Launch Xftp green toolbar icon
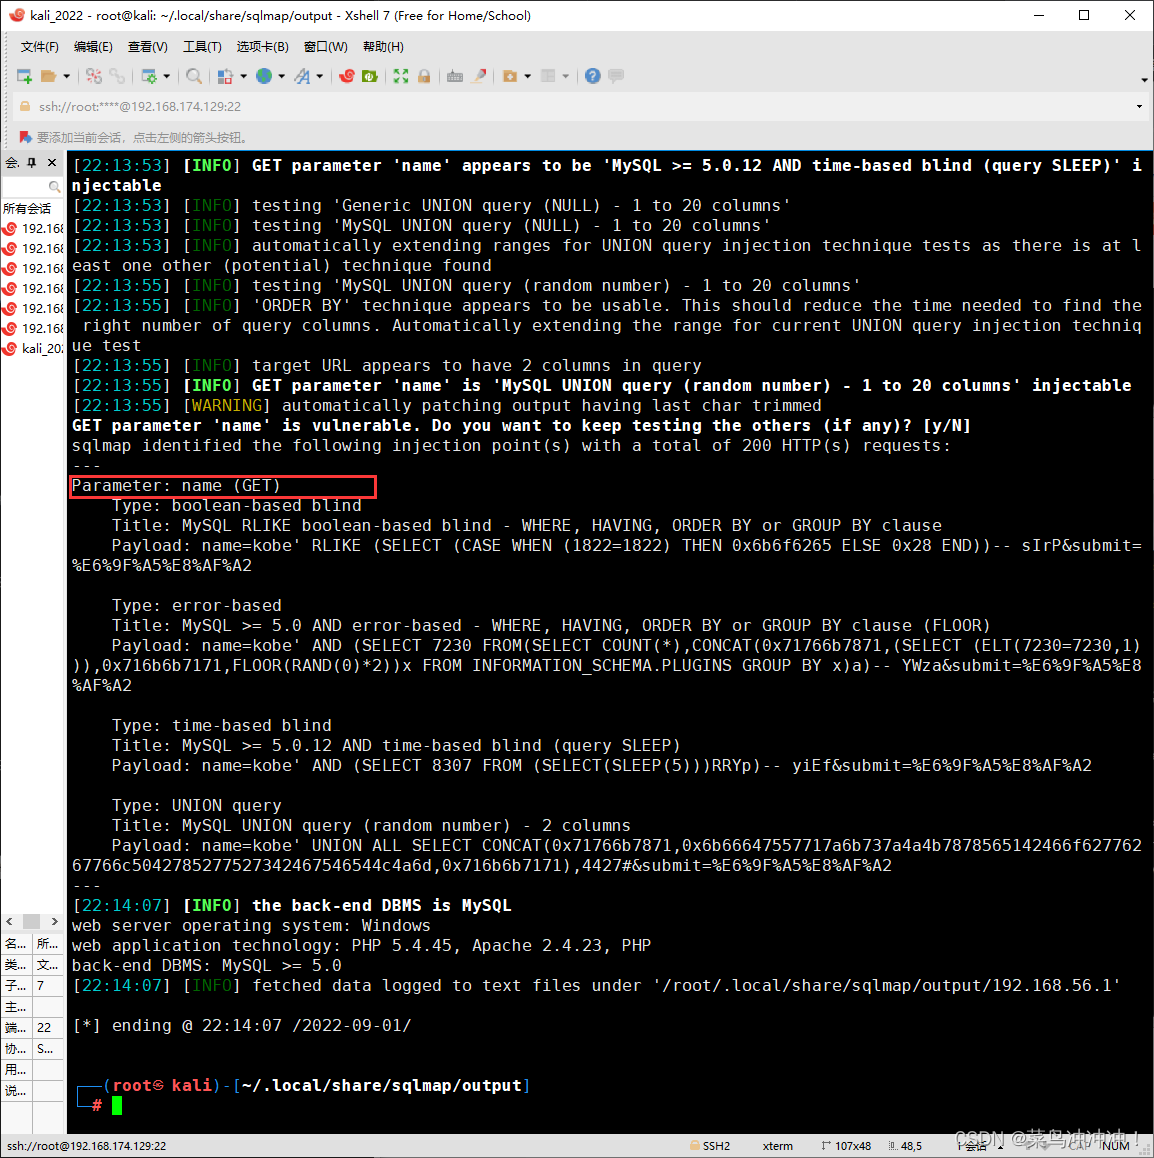Screen dimensions: 1154x1158 click(370, 76)
